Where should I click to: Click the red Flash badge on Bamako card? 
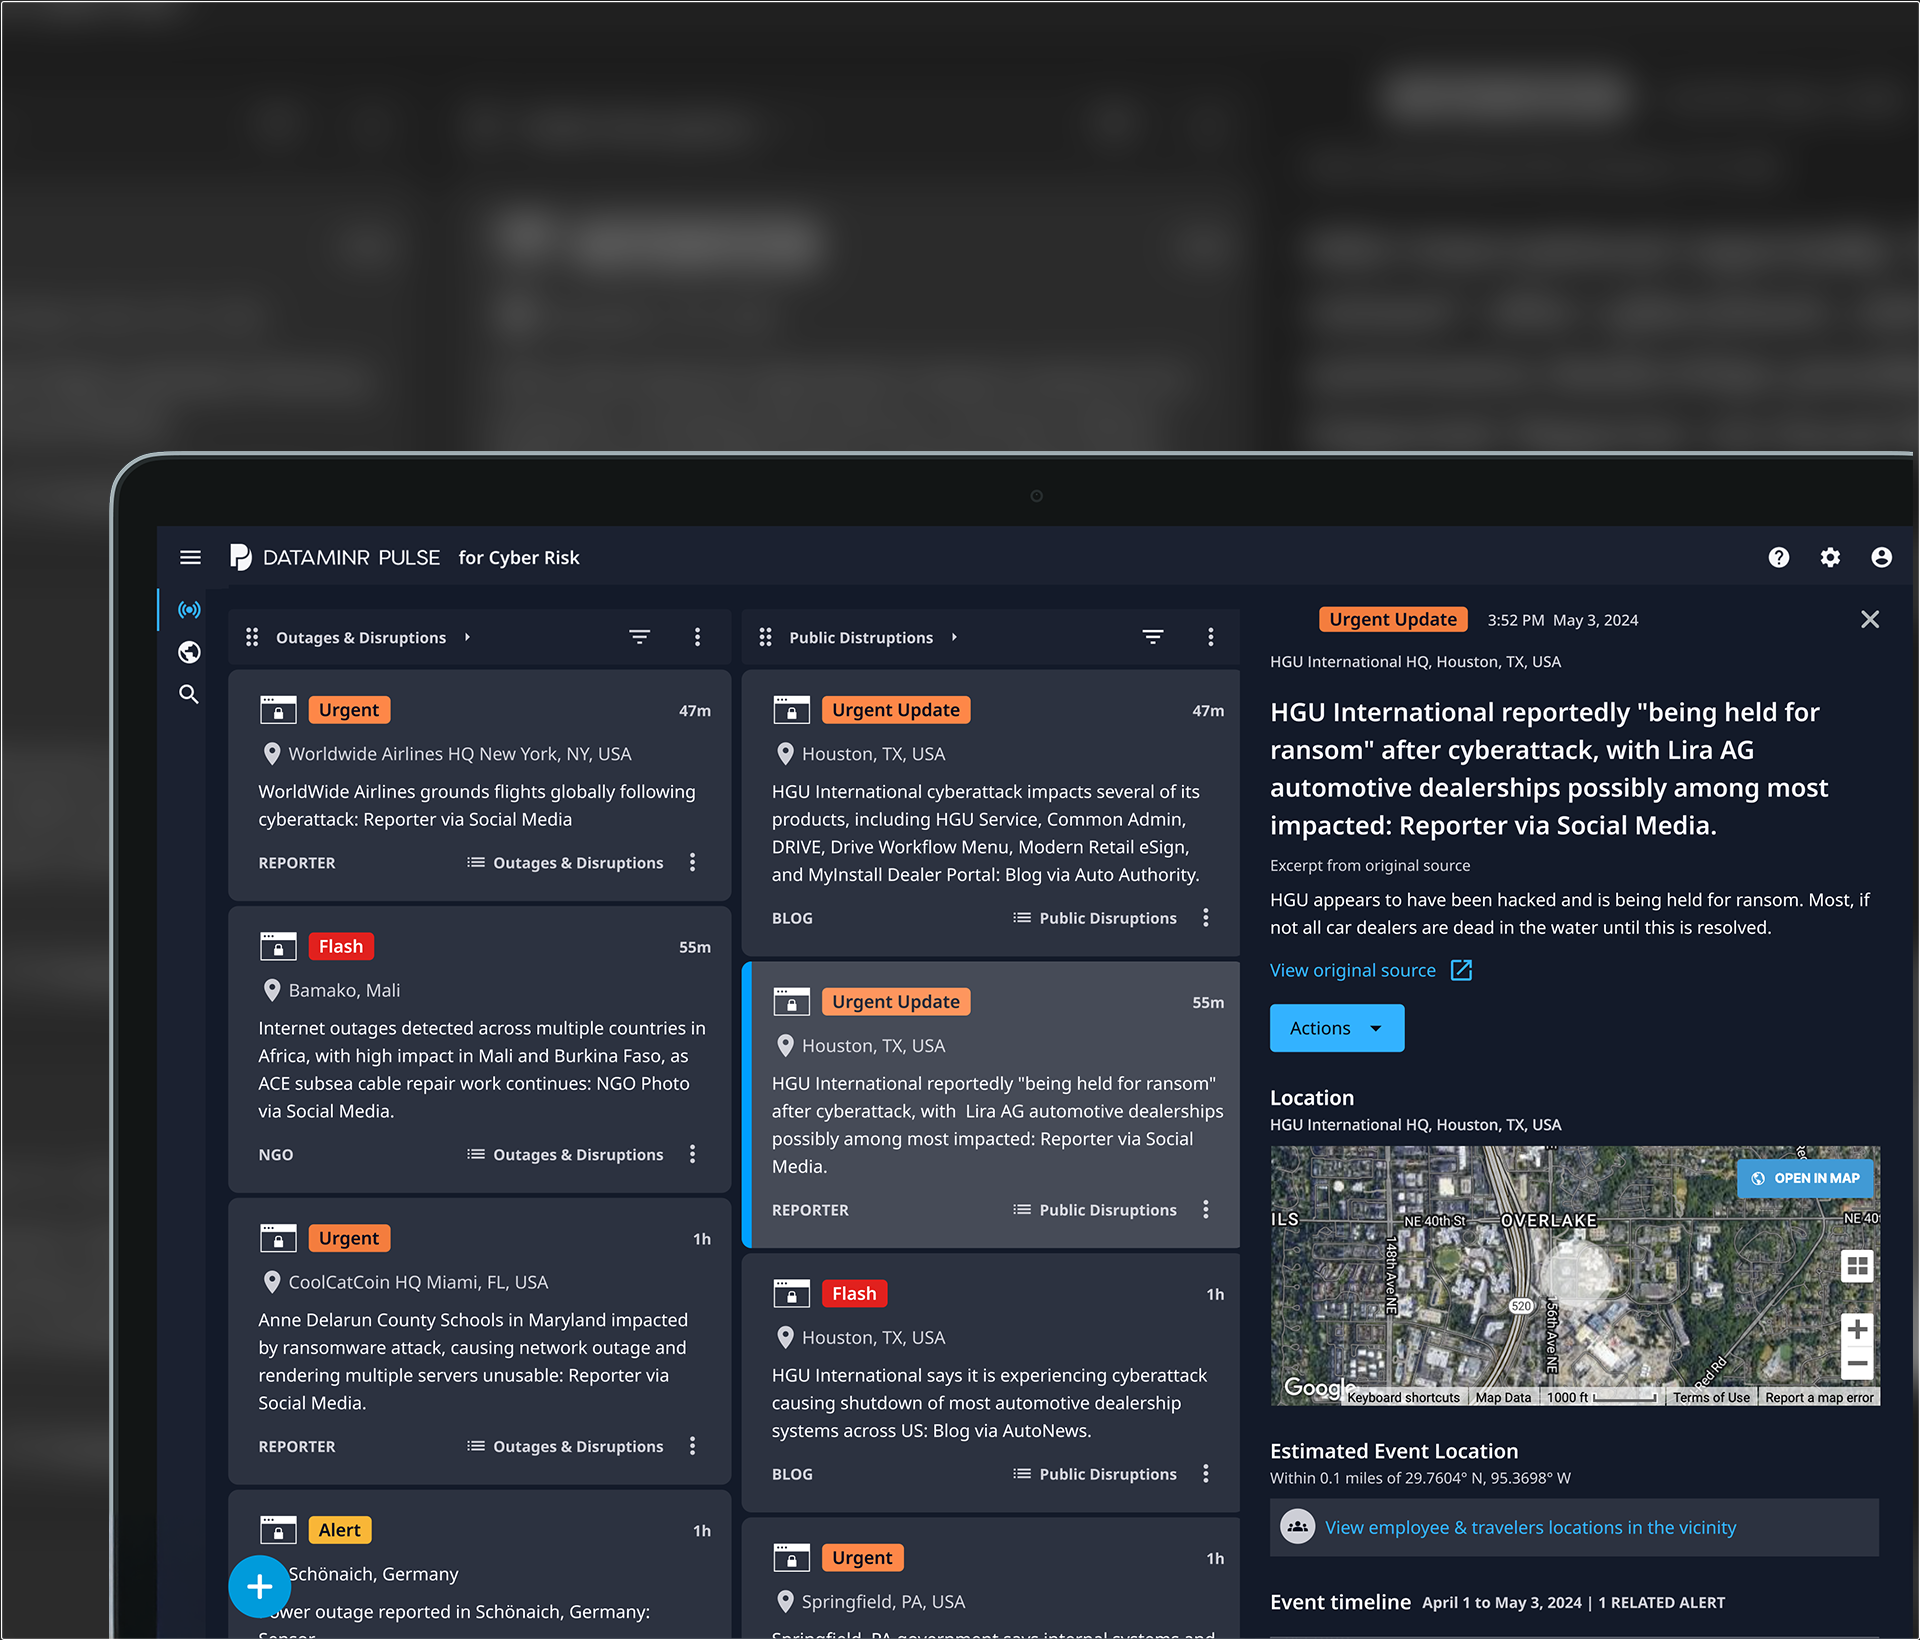[x=341, y=946]
